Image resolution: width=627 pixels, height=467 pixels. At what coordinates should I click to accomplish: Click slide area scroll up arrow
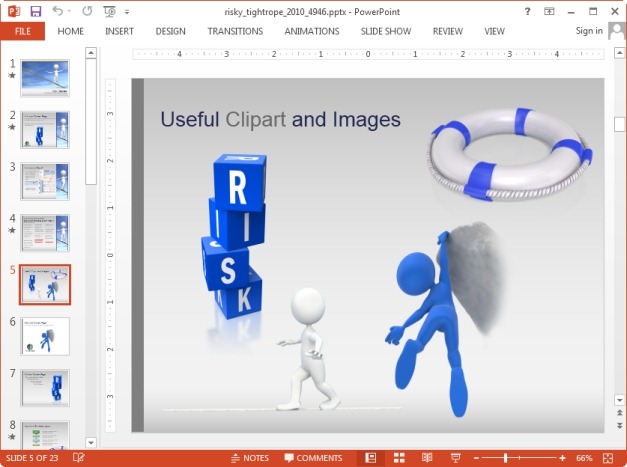tap(619, 52)
